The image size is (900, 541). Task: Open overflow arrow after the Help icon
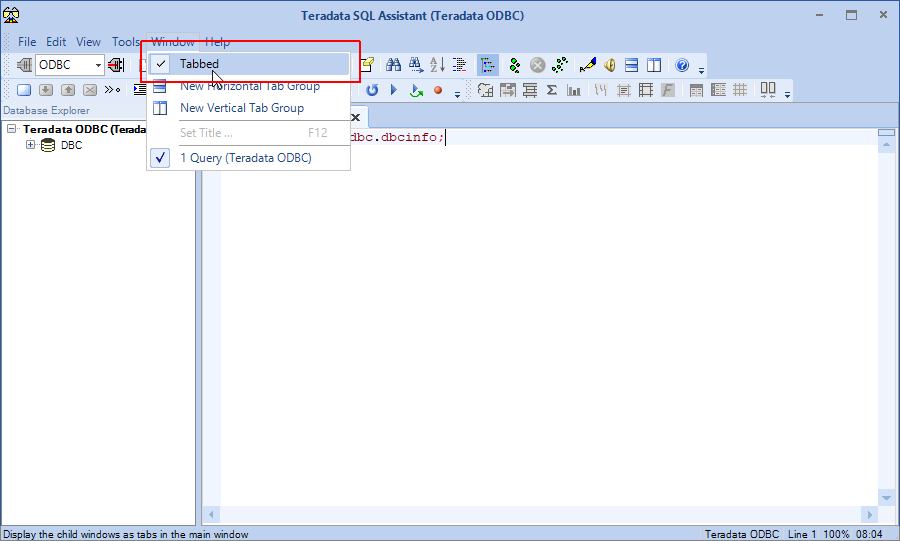pyautogui.click(x=701, y=70)
